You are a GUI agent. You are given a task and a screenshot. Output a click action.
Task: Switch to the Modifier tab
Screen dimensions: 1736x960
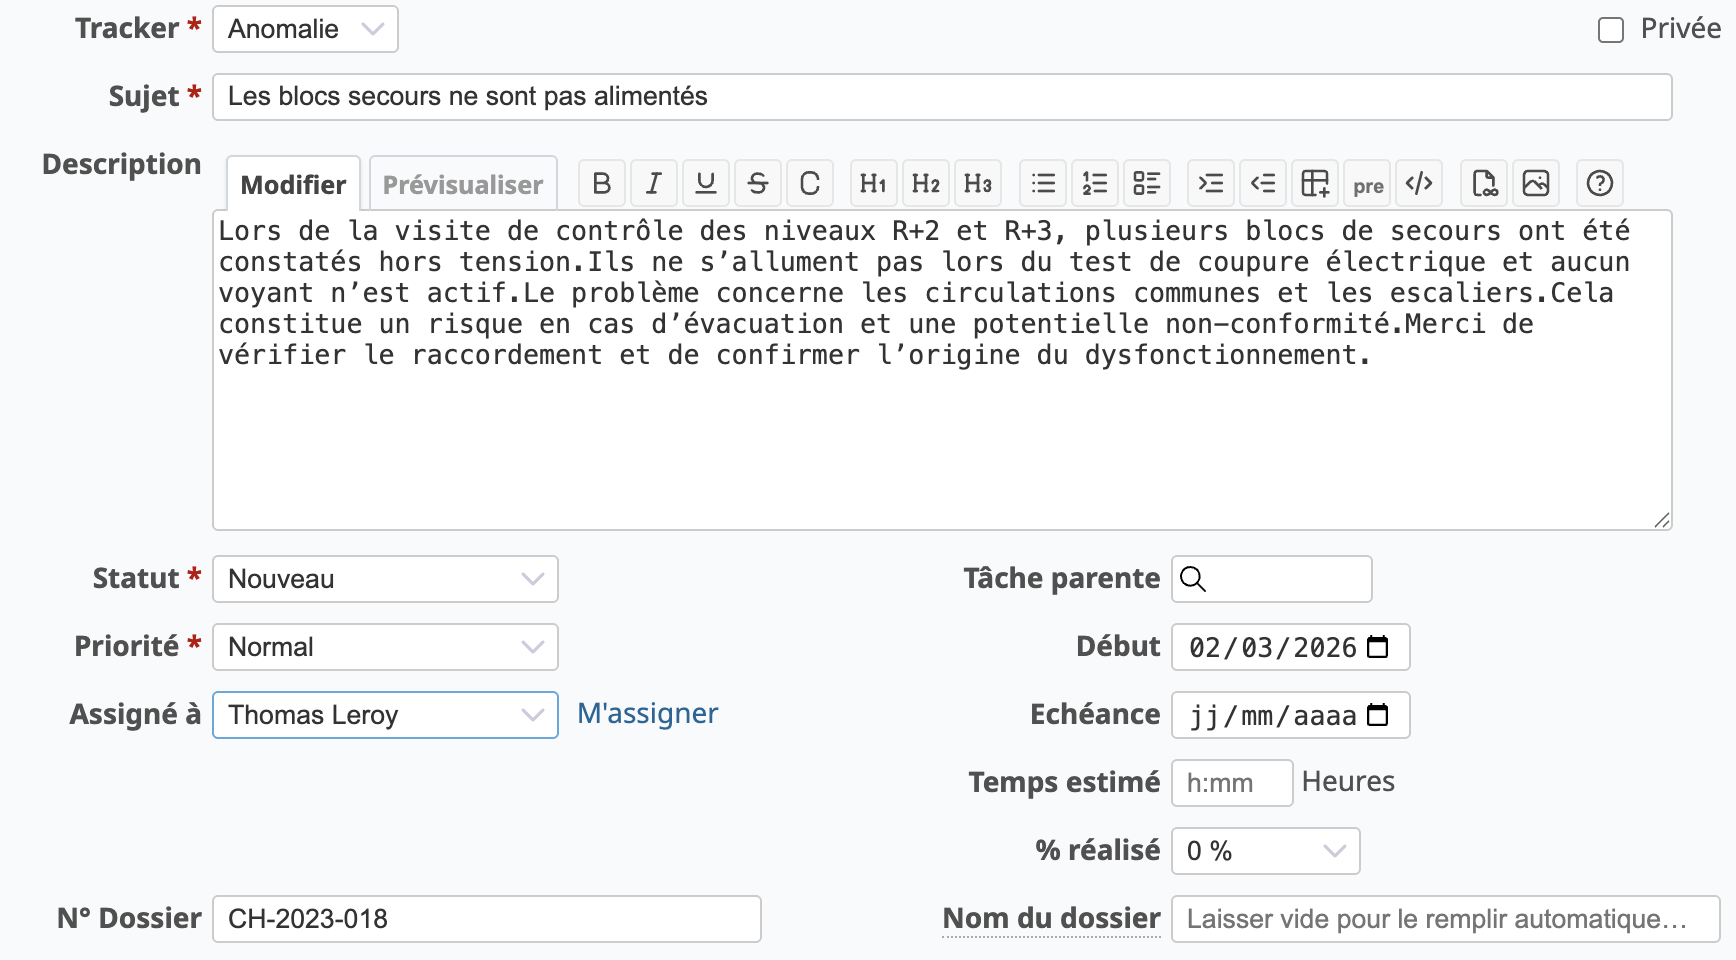pos(293,184)
